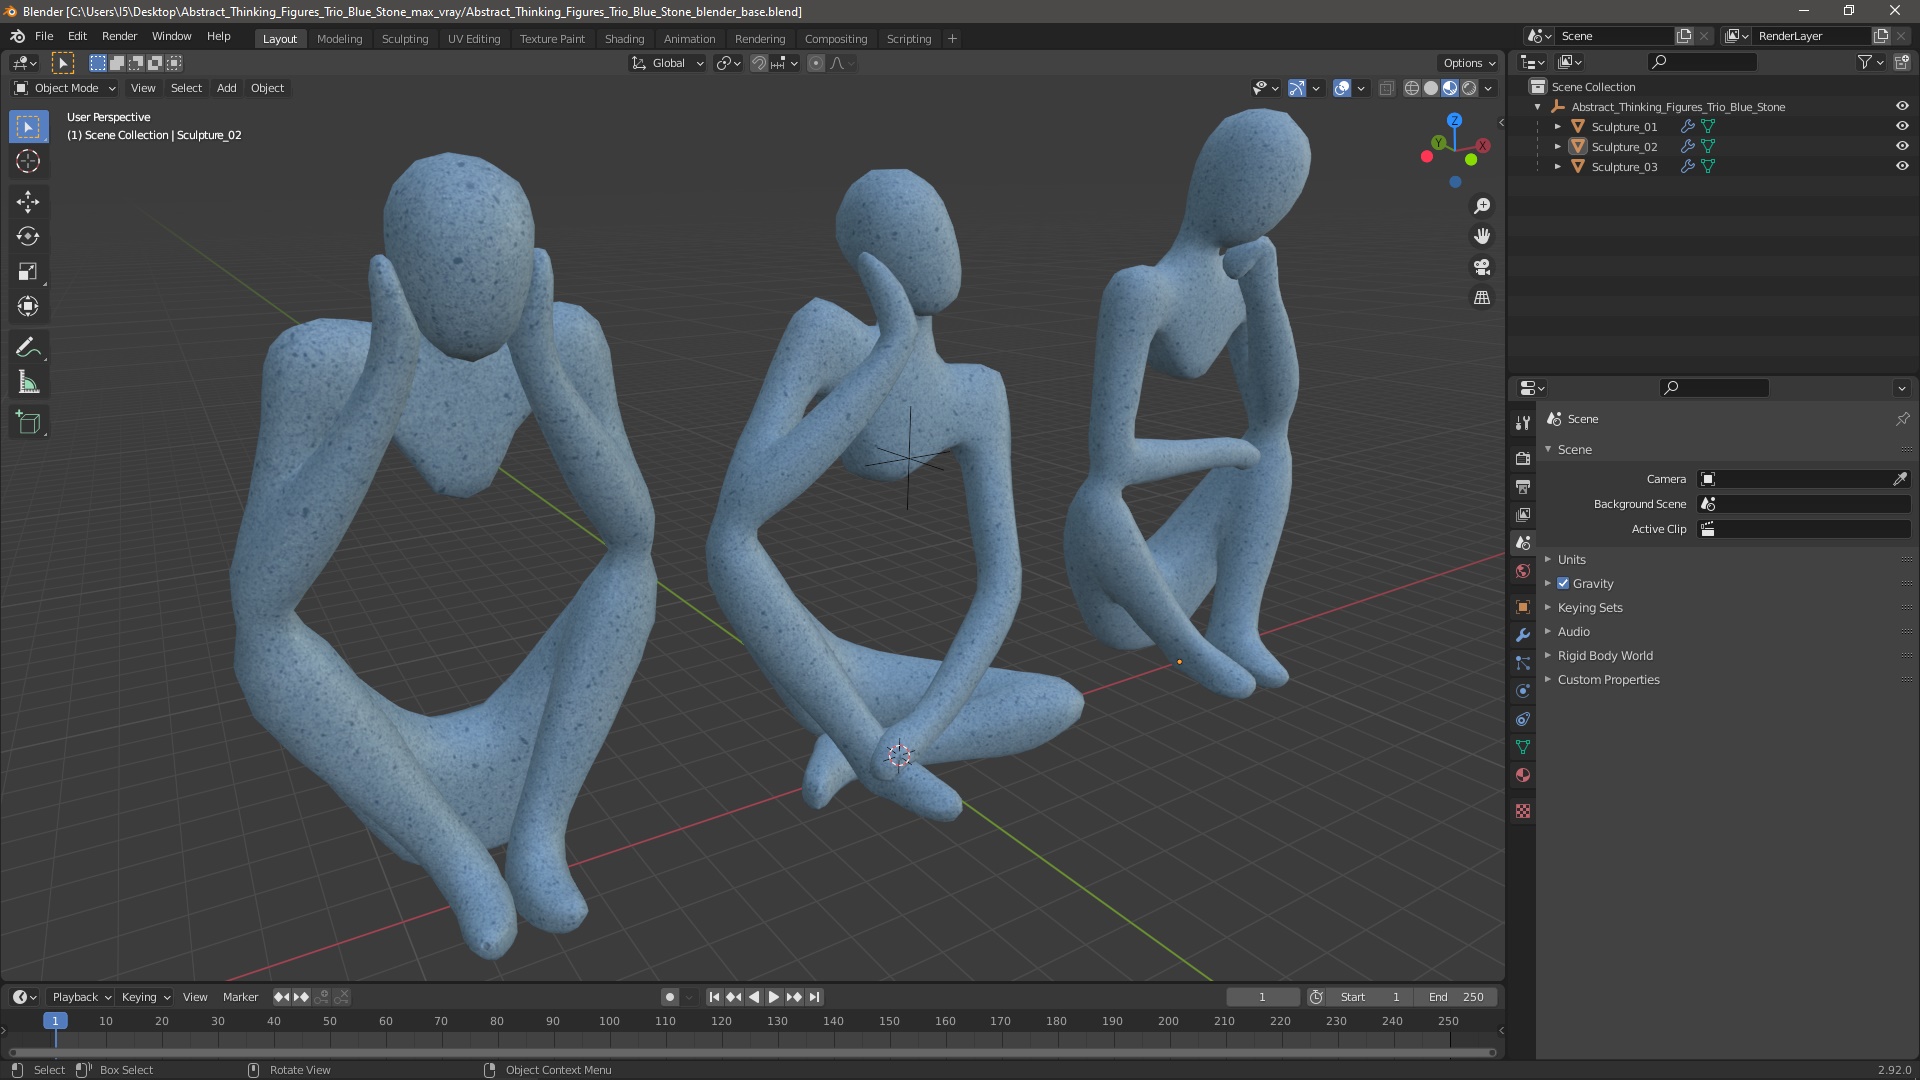The width and height of the screenshot is (1920, 1080).
Task: Open the Render menu
Action: pos(119,36)
